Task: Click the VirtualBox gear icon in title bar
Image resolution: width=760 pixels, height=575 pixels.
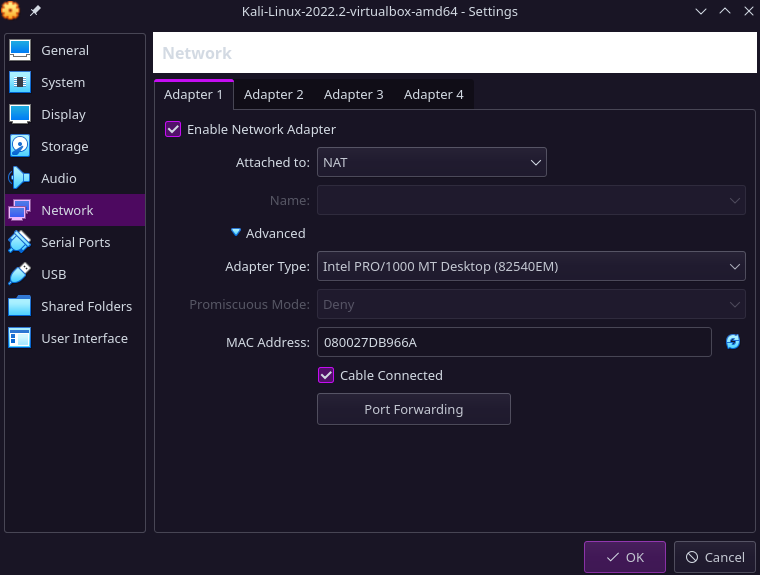Action: point(10,11)
